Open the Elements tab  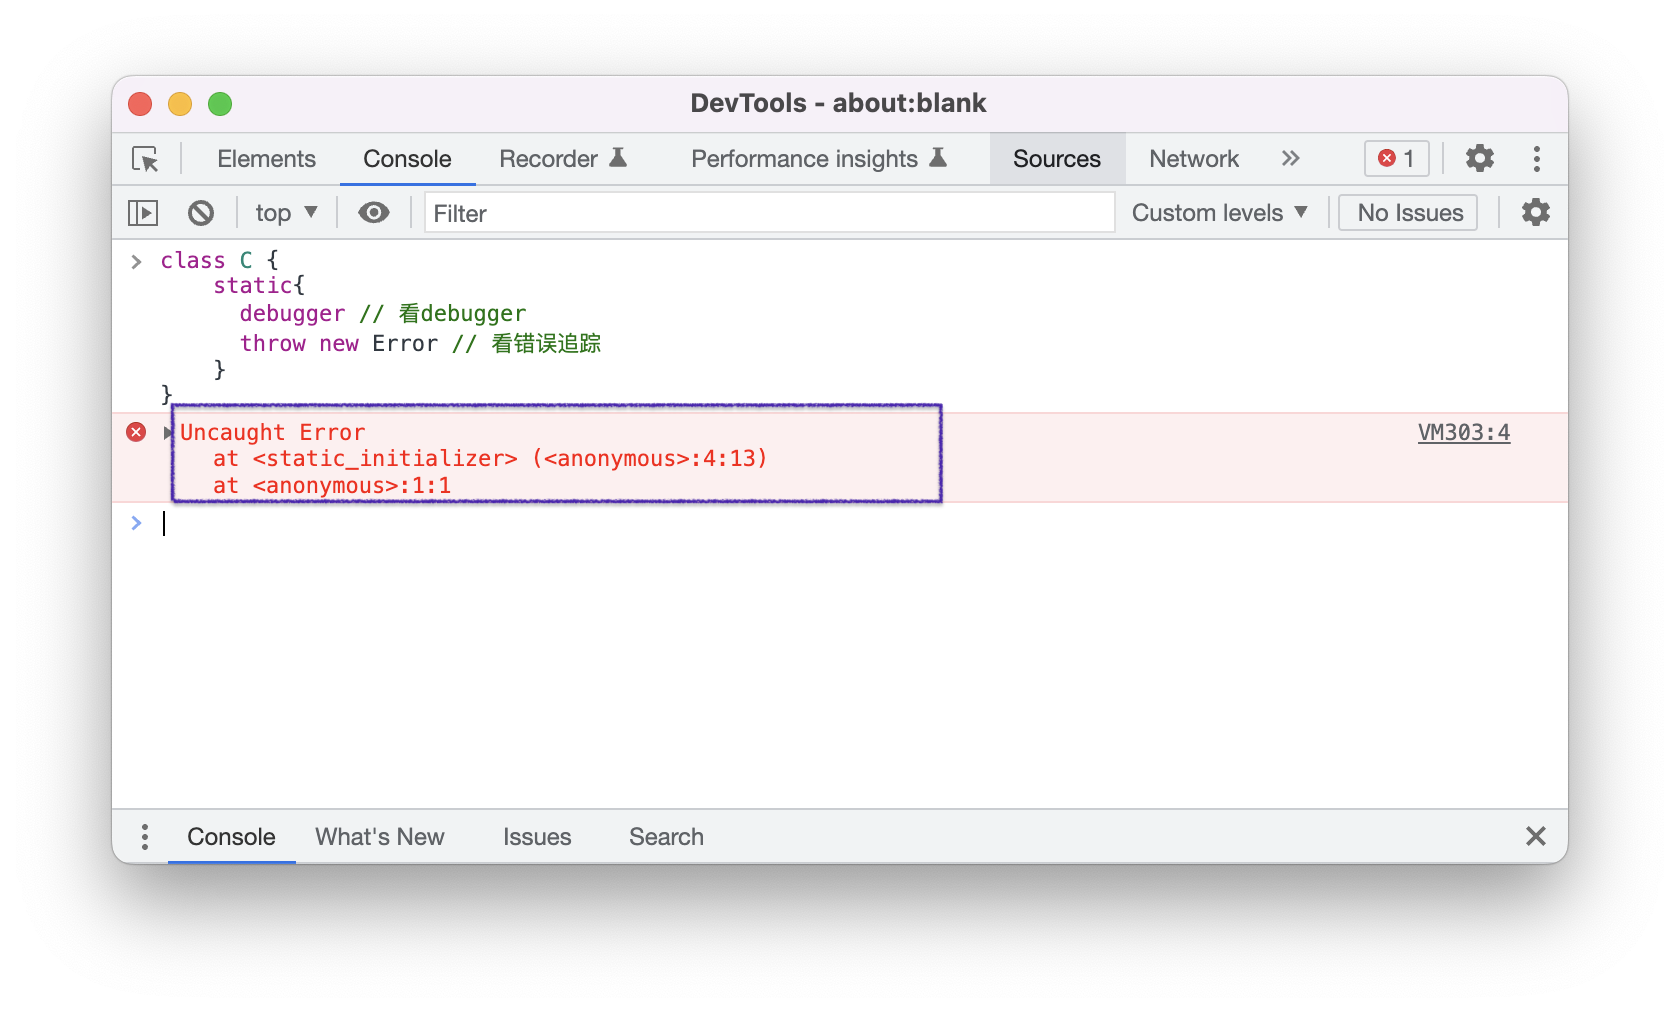point(266,159)
